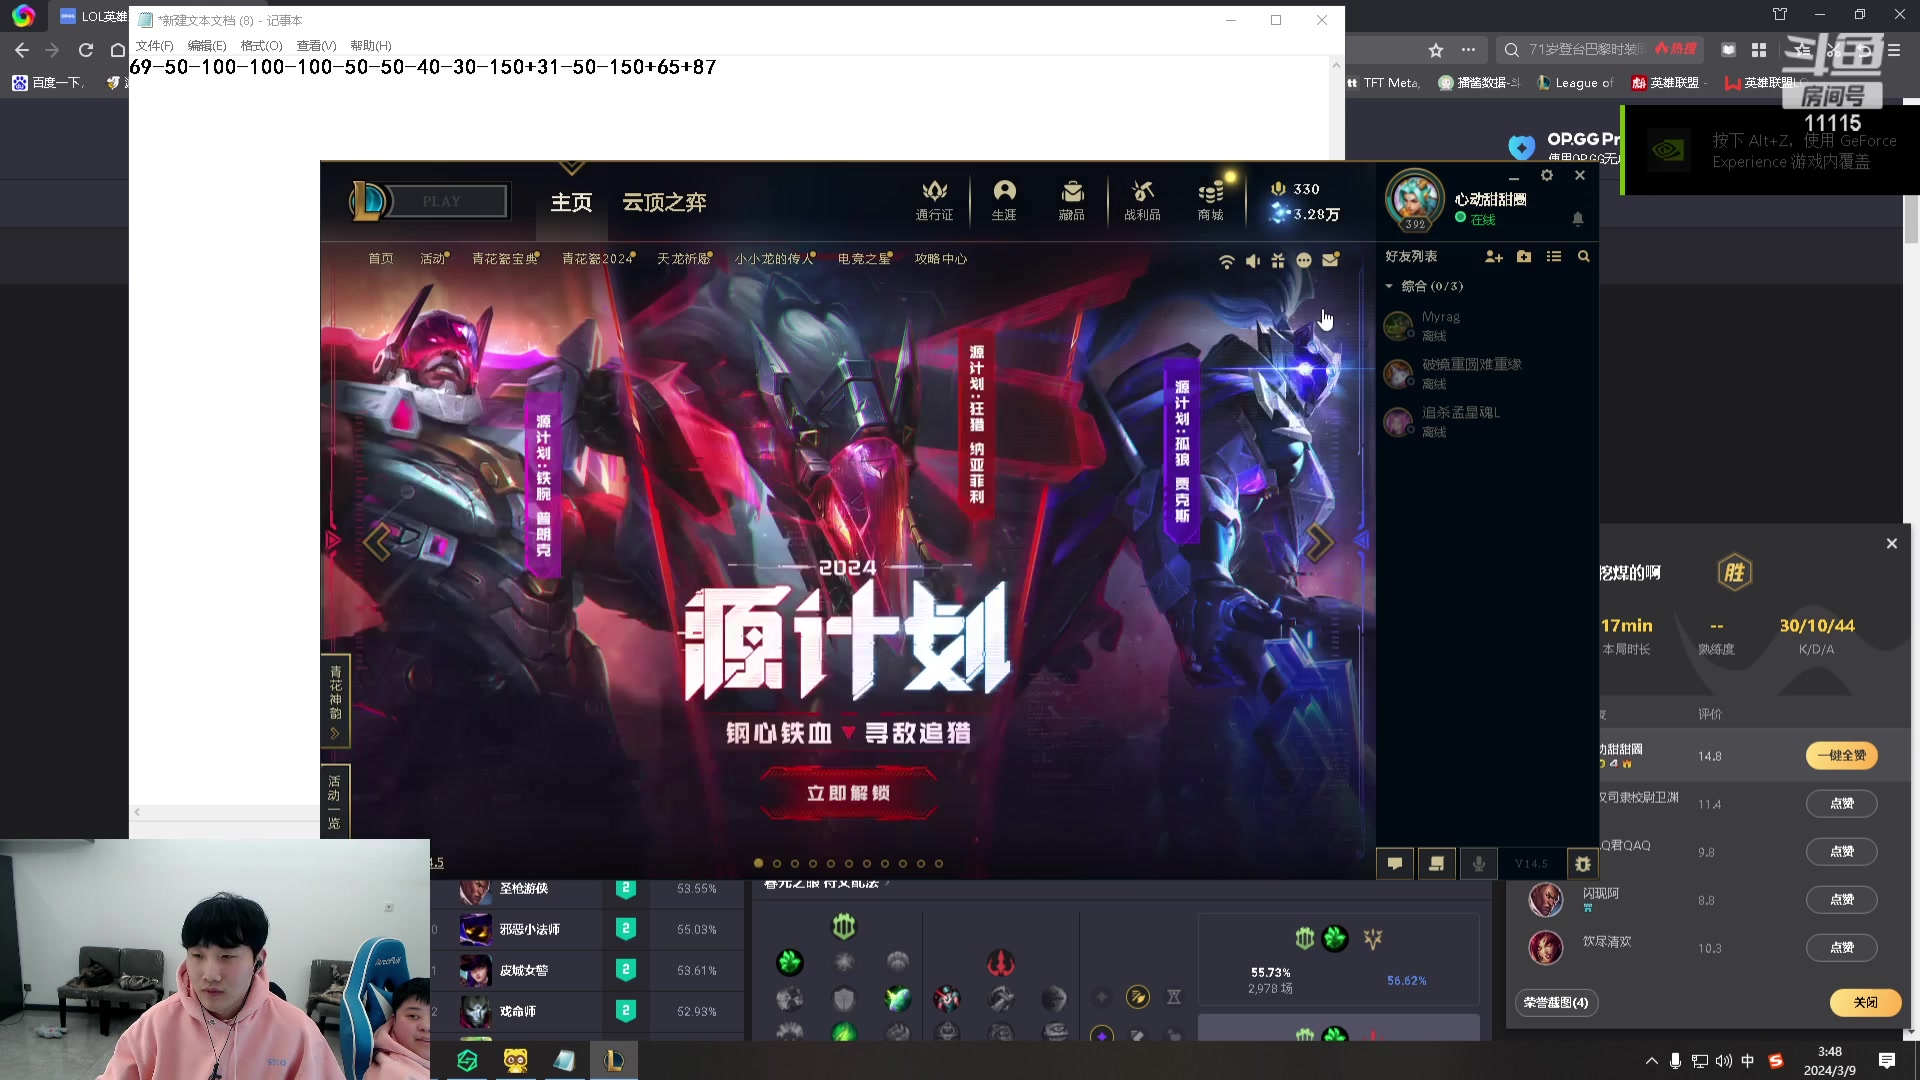Open the 战利品 loot icon
The height and width of the screenshot is (1080, 1920).
point(1142,200)
